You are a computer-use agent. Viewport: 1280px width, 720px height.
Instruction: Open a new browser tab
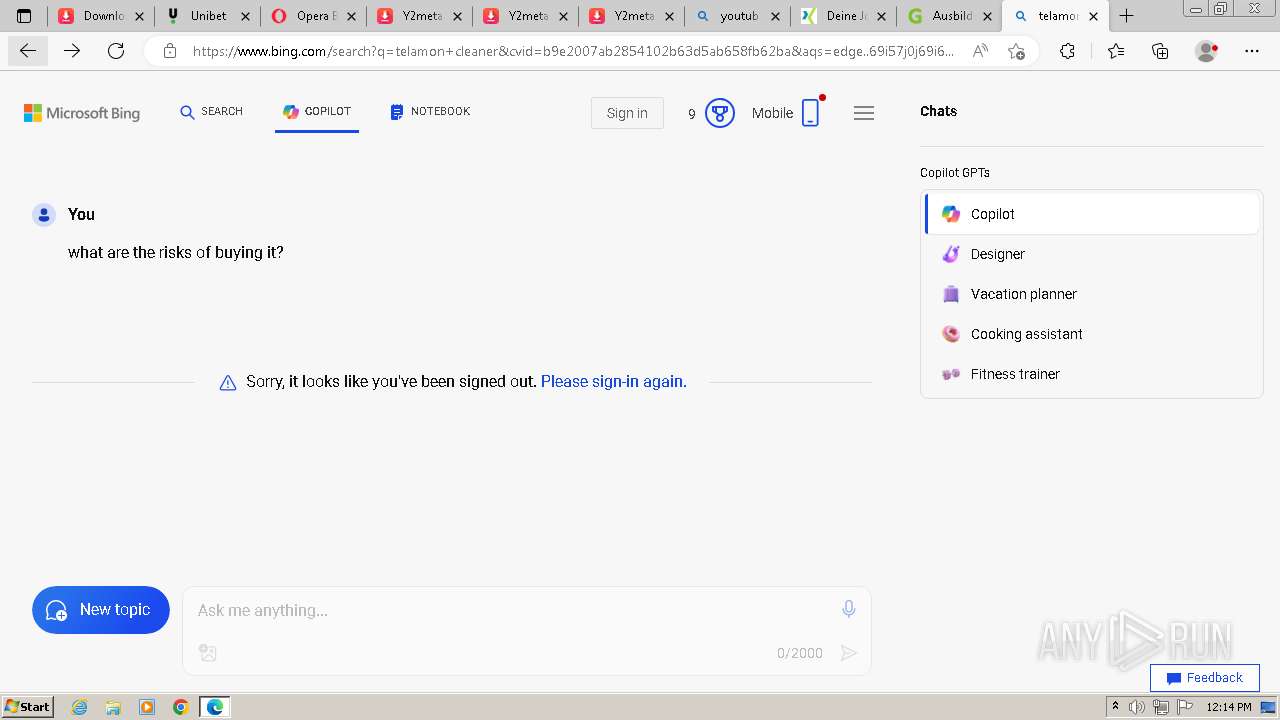coord(1127,16)
